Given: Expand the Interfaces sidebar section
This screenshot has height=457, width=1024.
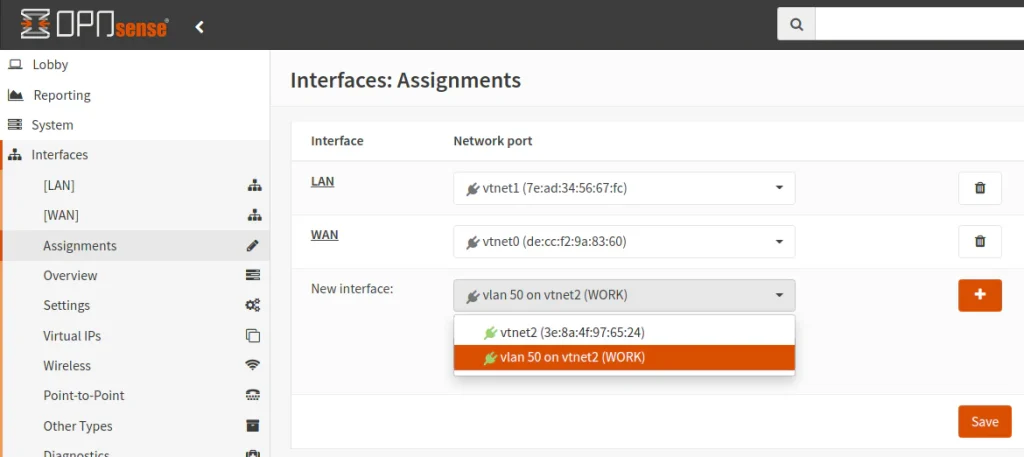Looking at the screenshot, I should [x=60, y=155].
